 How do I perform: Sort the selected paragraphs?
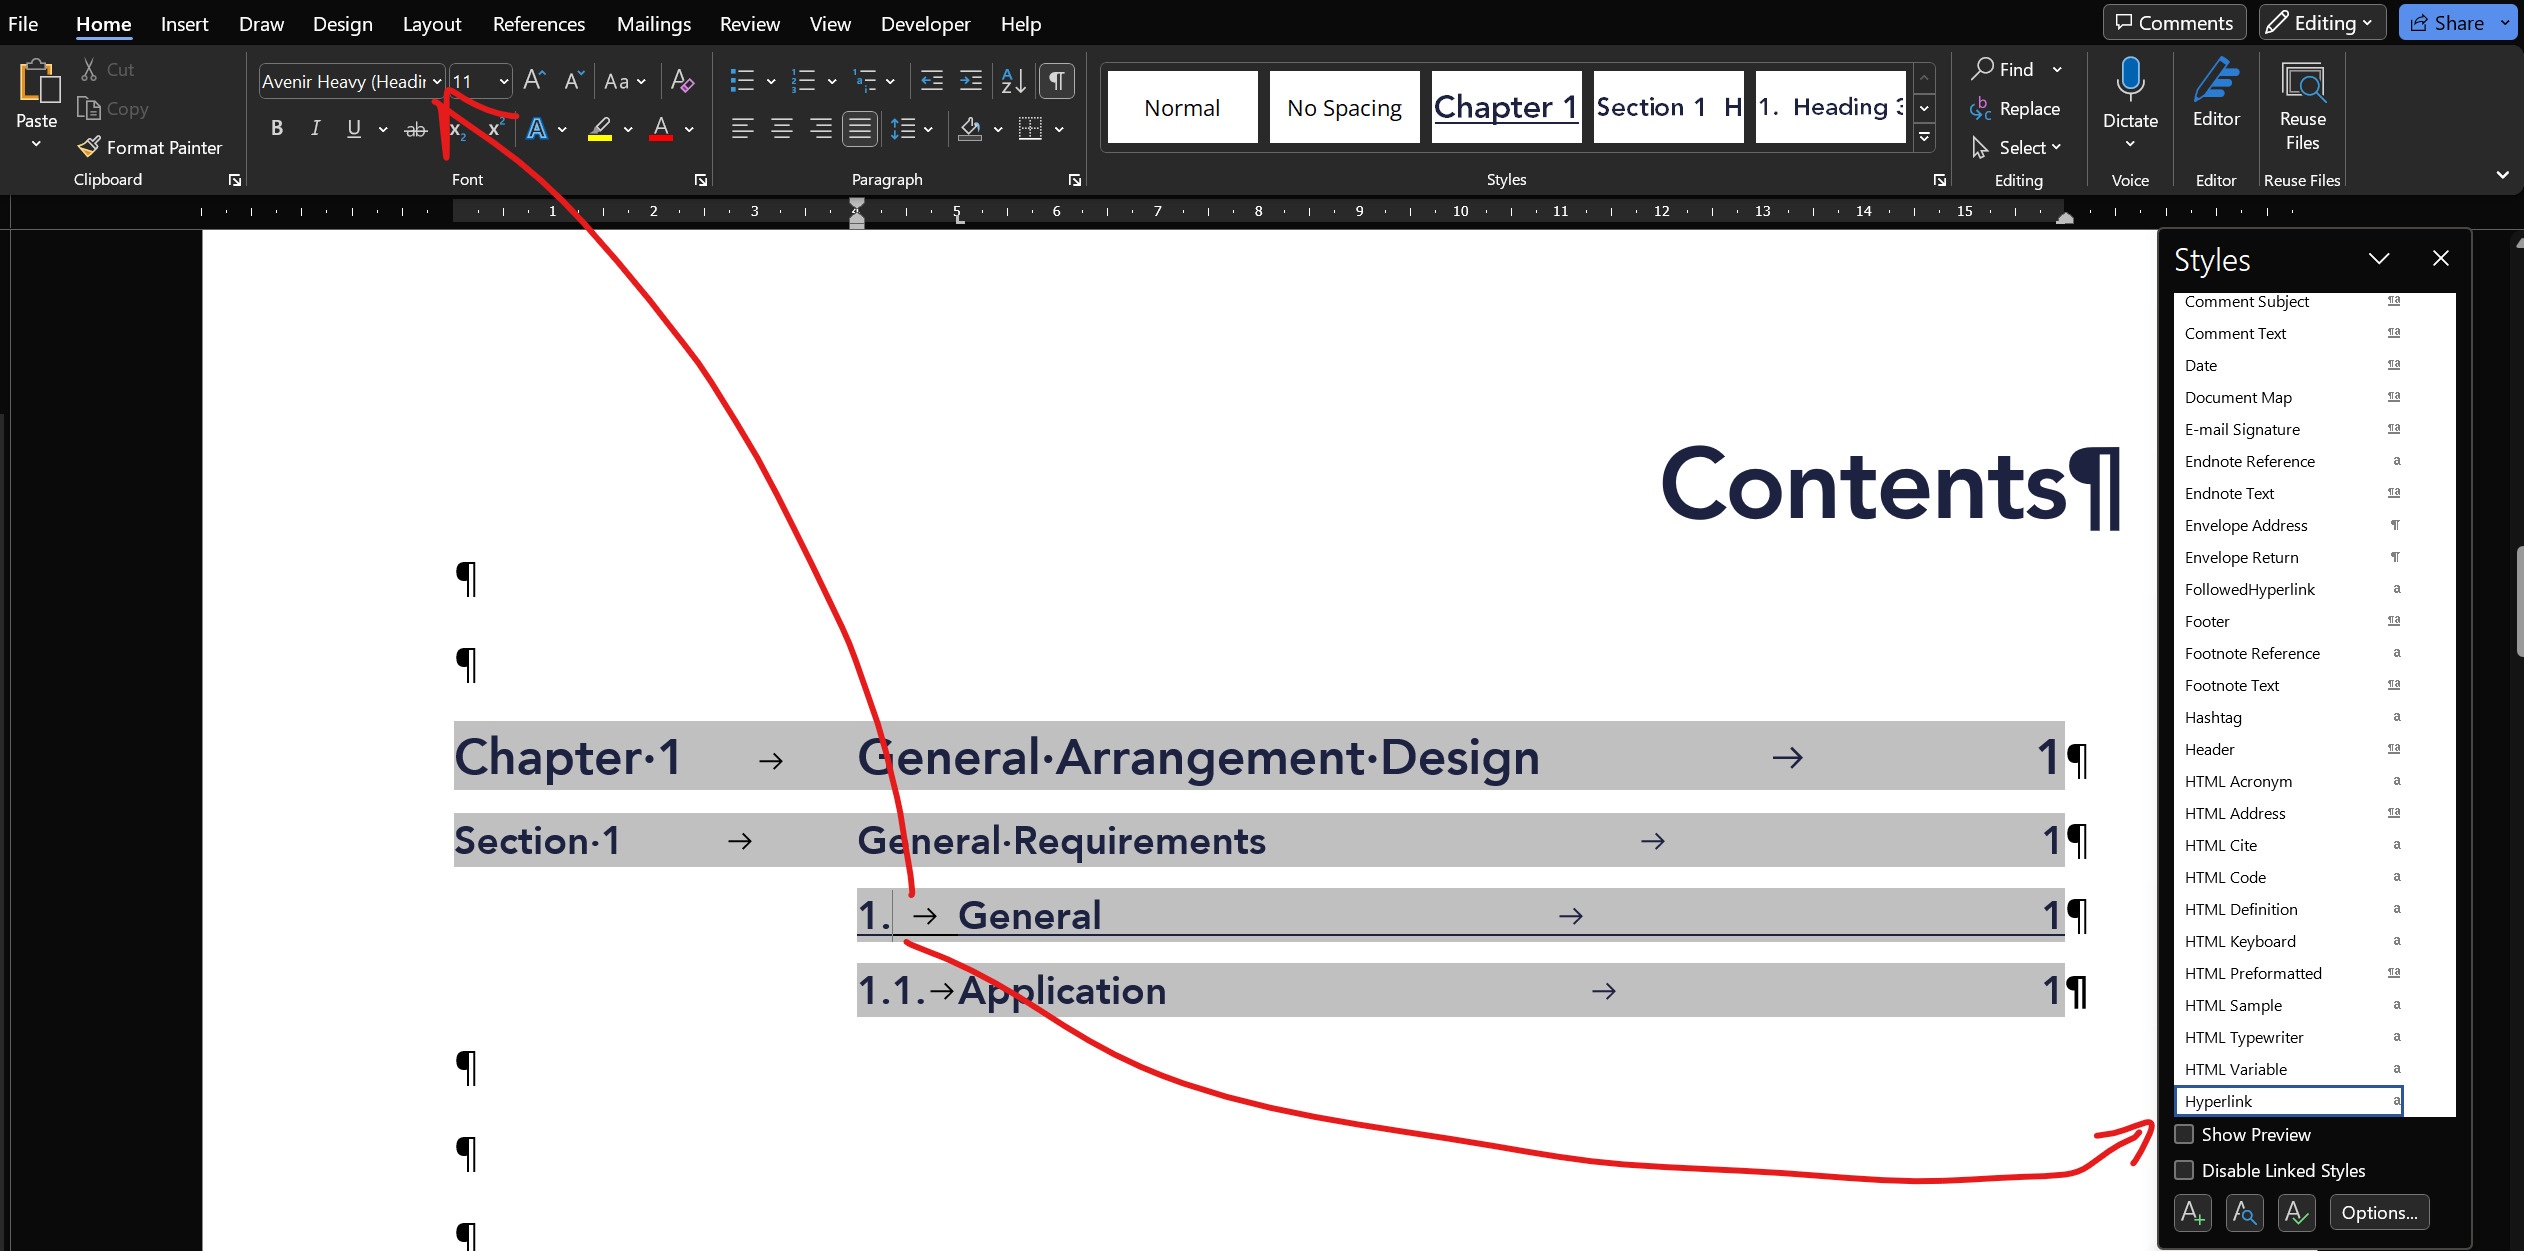1013,81
